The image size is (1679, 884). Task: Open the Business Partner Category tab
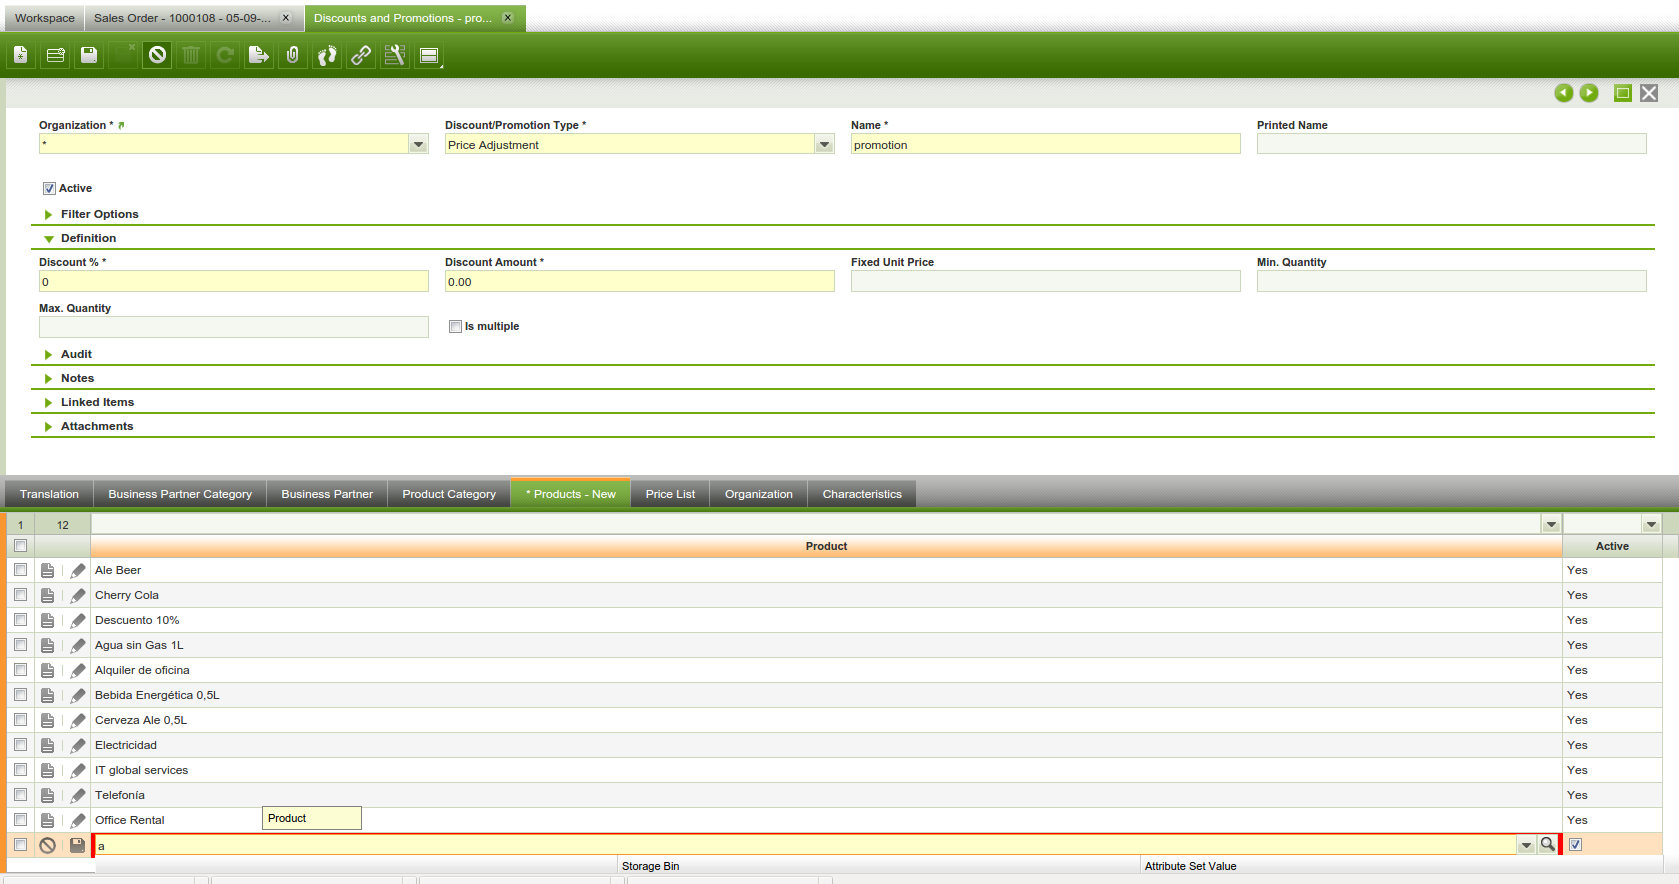coord(180,494)
